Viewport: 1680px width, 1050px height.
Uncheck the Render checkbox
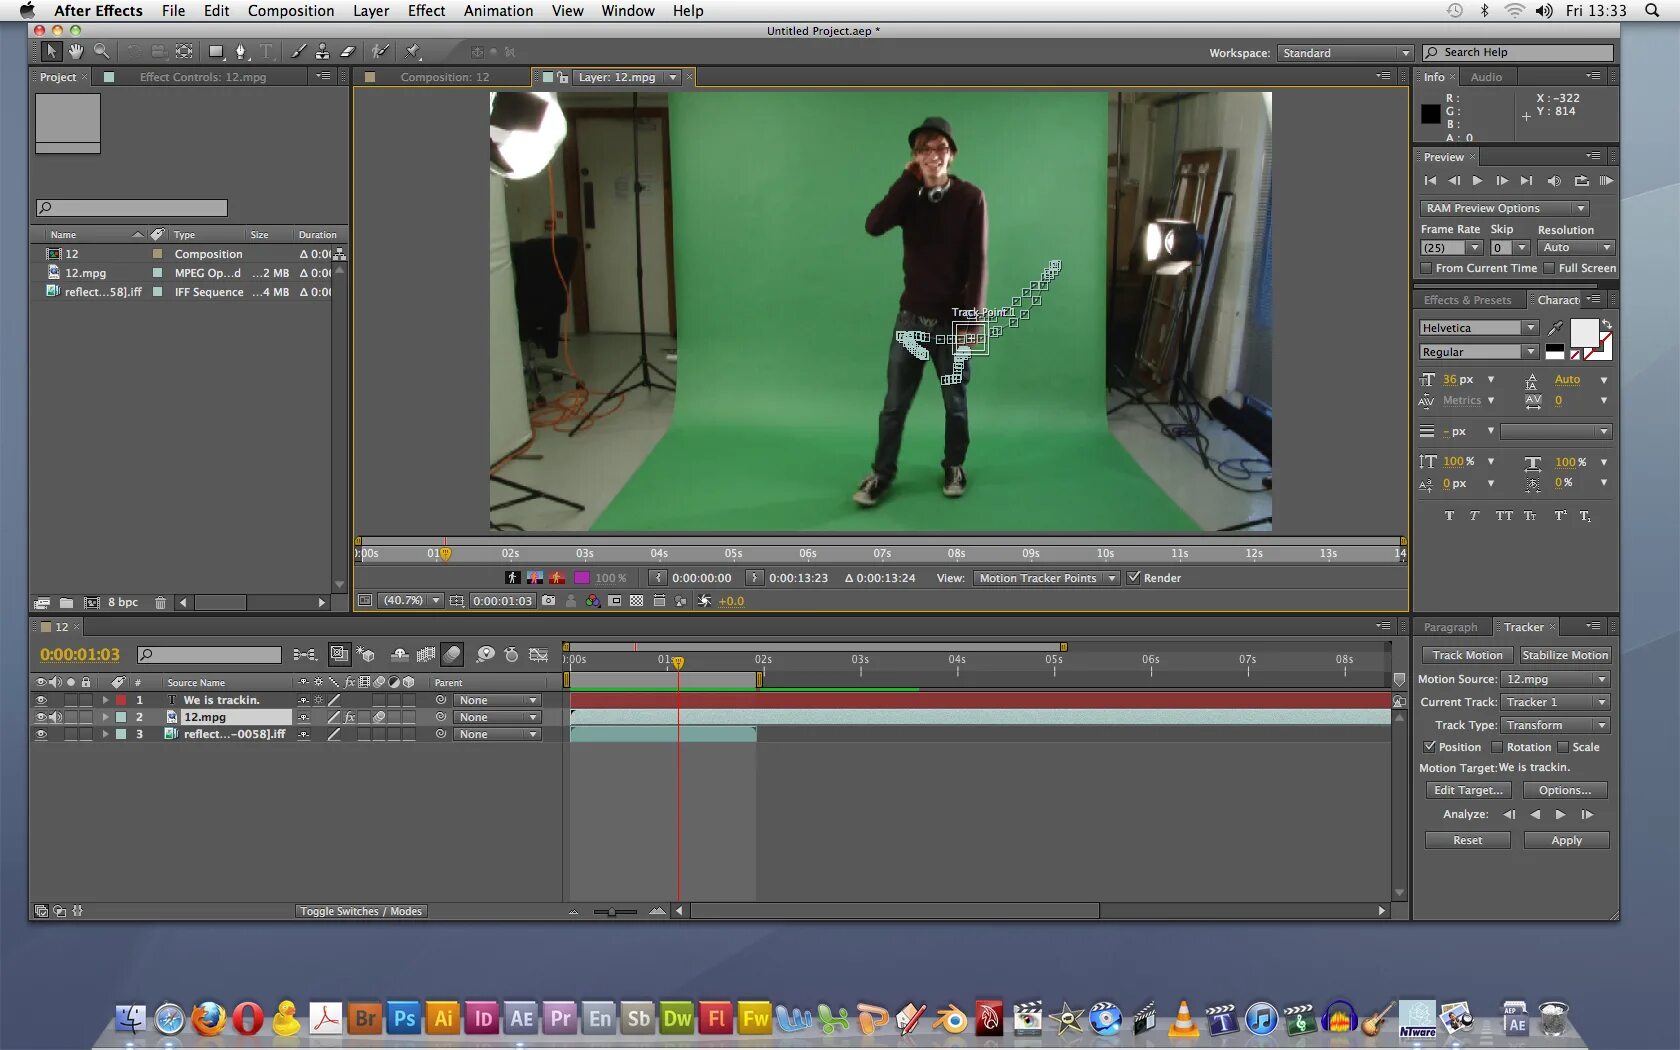coord(1133,577)
